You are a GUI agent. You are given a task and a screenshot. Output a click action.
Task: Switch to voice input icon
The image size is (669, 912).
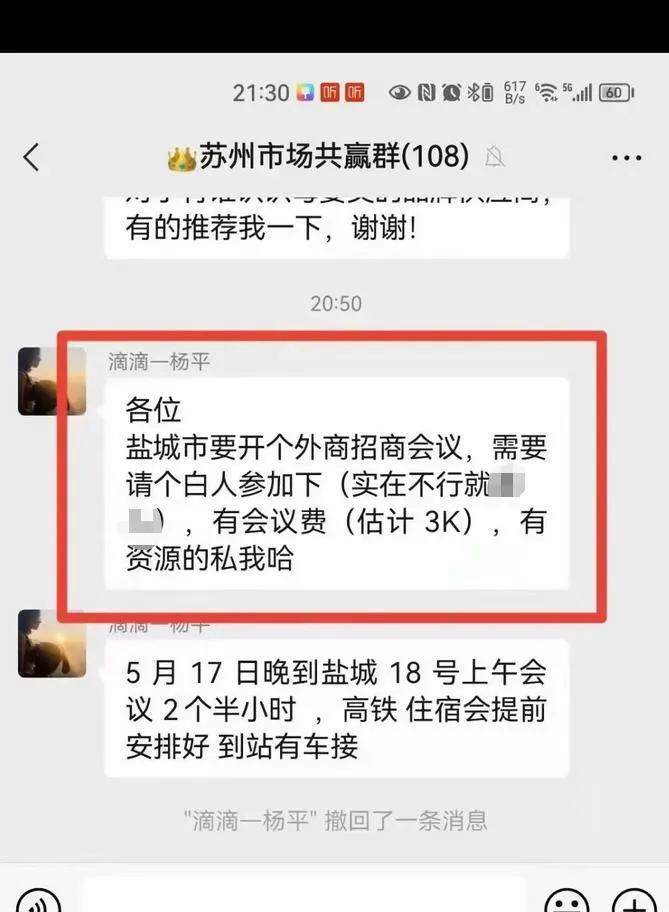[x=38, y=899]
